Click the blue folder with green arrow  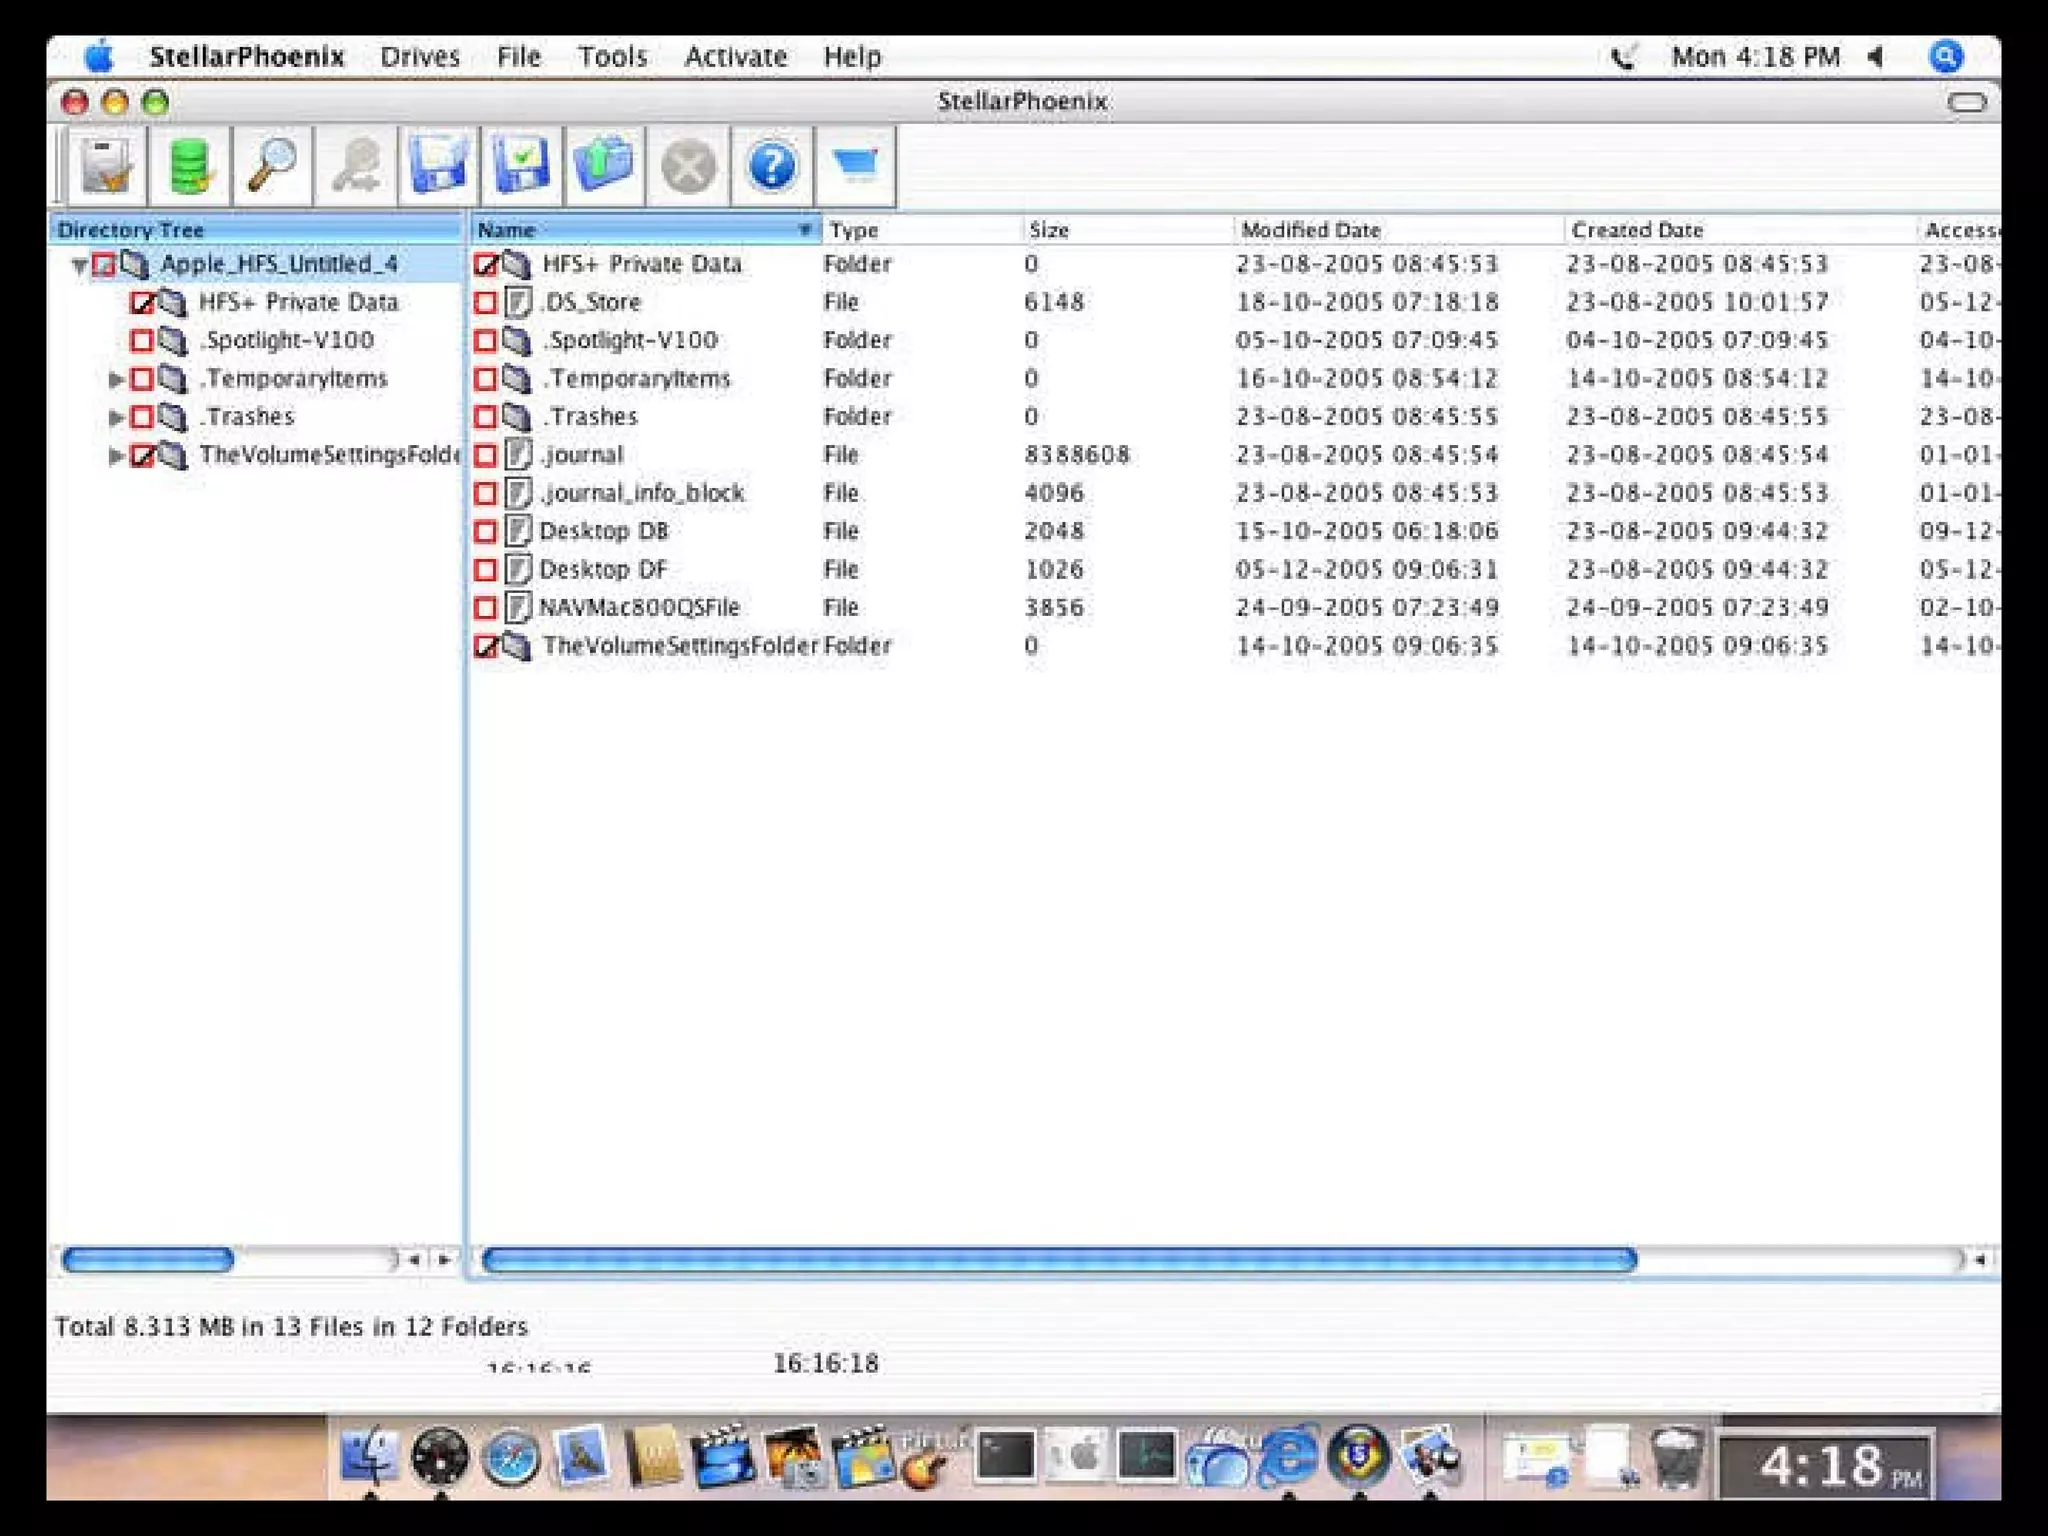point(604,166)
